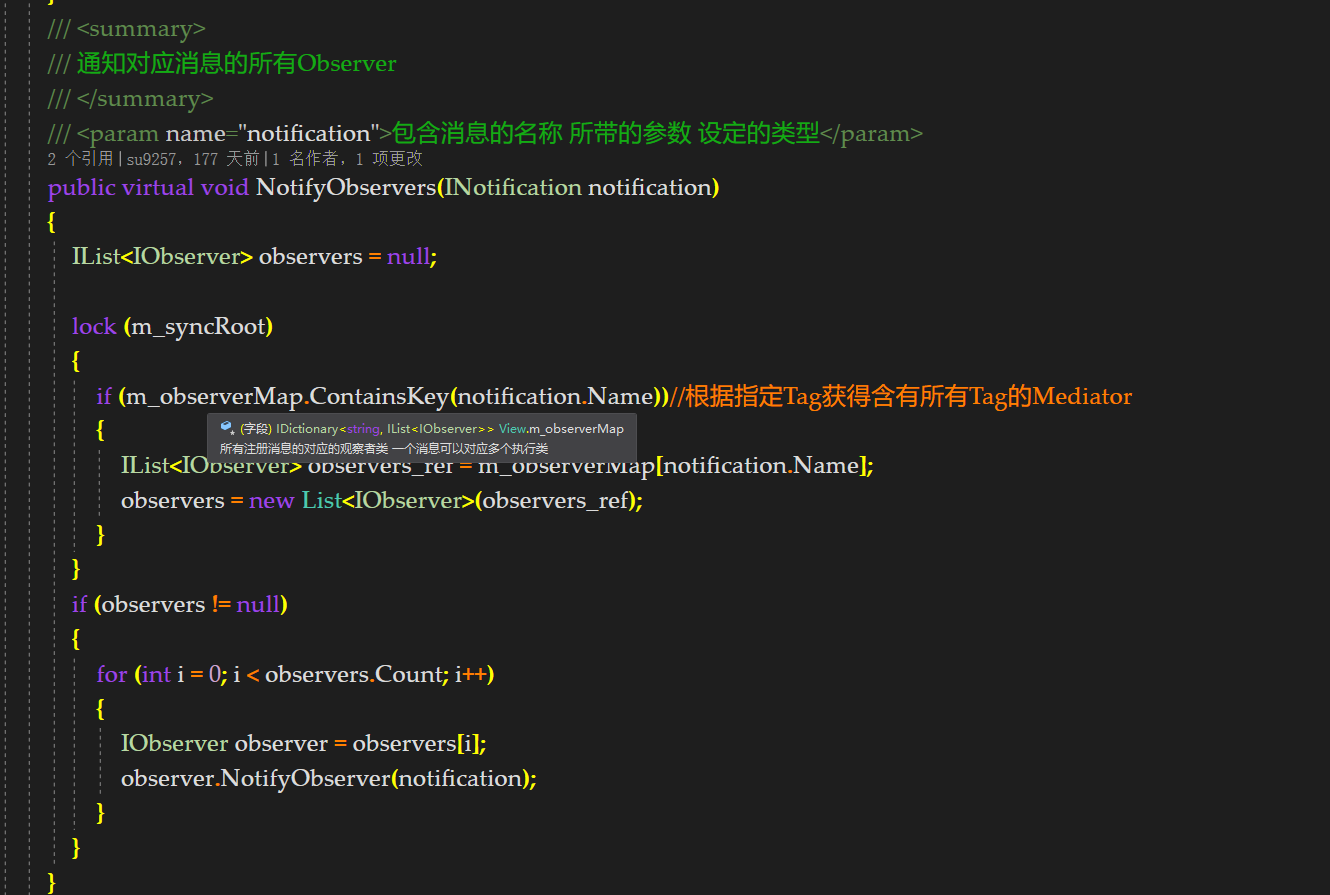Click the "virtual" keyword

click(158, 187)
